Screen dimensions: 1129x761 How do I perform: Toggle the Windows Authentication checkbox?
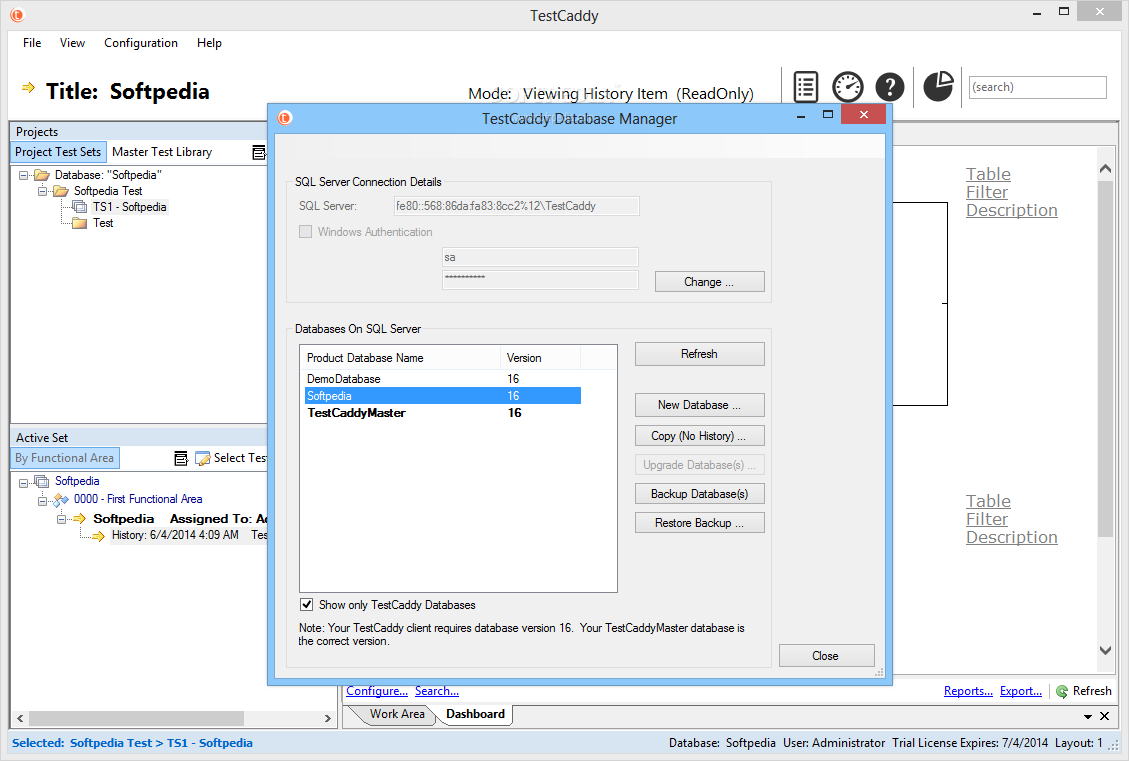coord(305,232)
